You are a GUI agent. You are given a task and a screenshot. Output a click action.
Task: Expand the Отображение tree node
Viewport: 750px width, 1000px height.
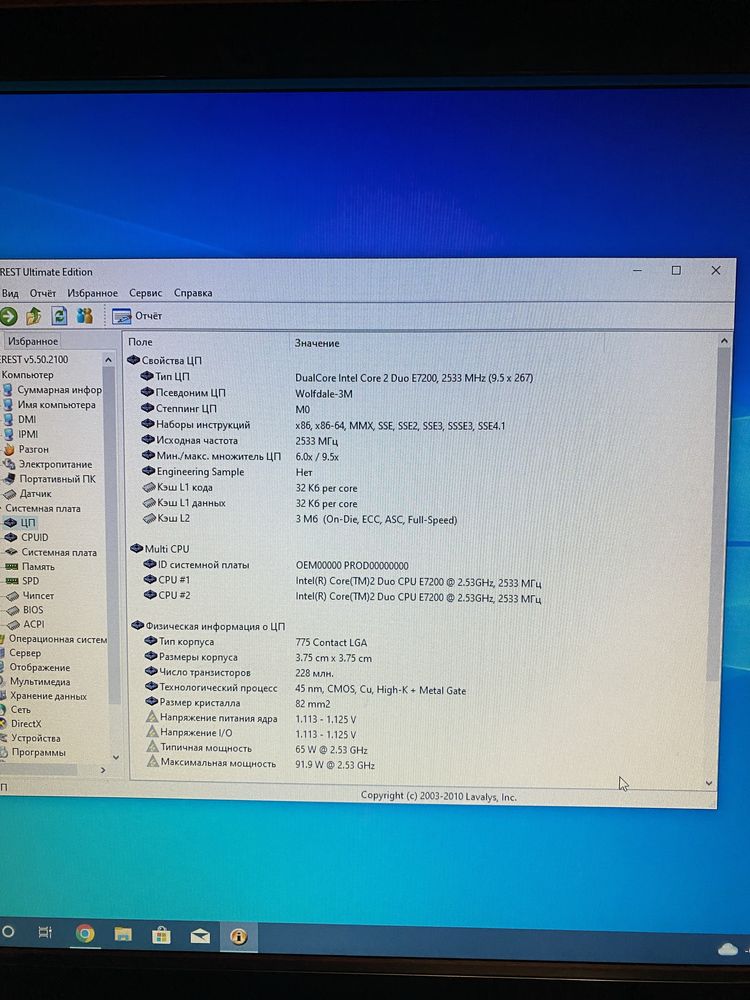coord(36,668)
